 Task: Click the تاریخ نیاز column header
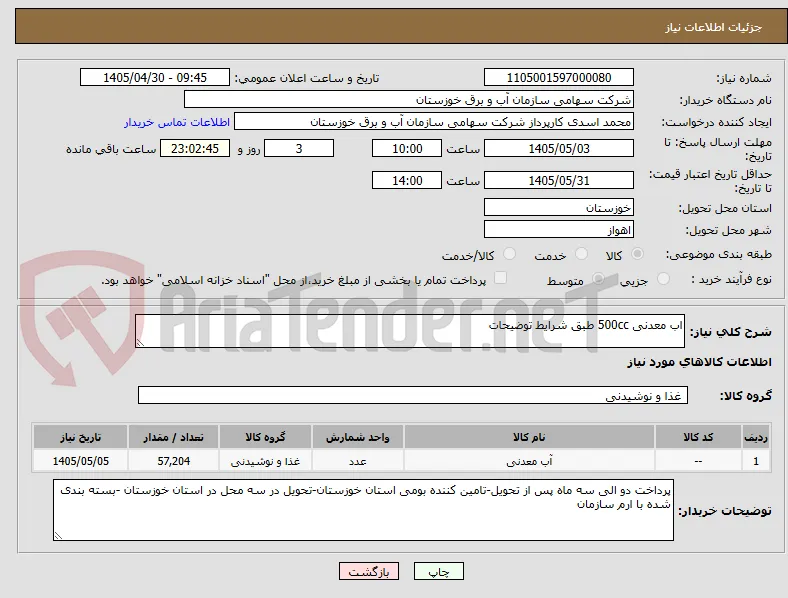tap(80, 437)
